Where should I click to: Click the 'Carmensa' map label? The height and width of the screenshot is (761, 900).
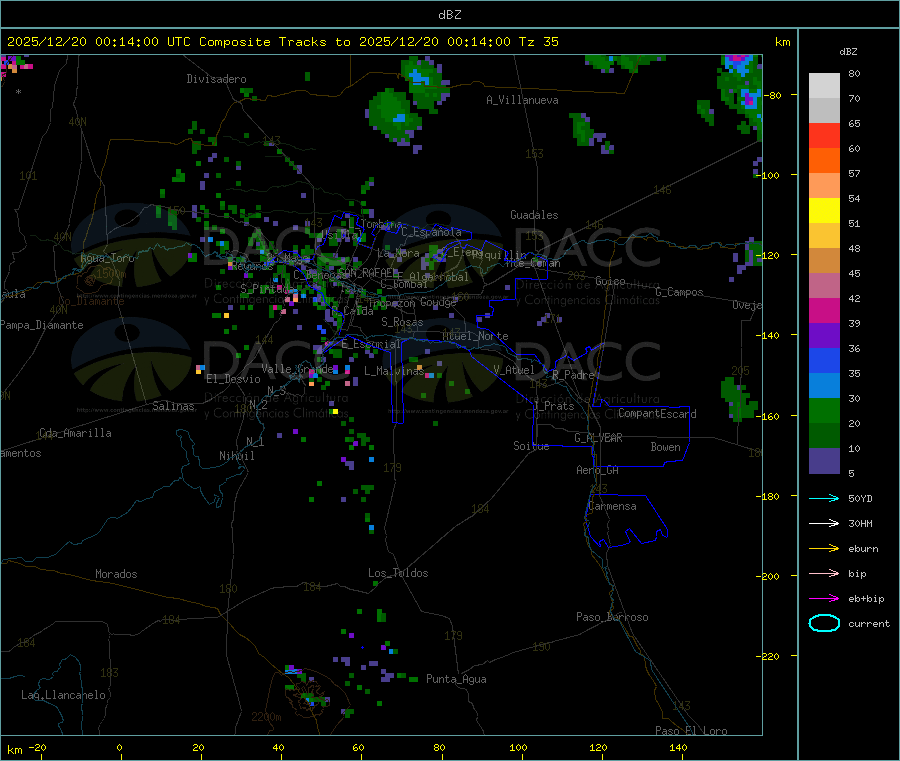[612, 506]
